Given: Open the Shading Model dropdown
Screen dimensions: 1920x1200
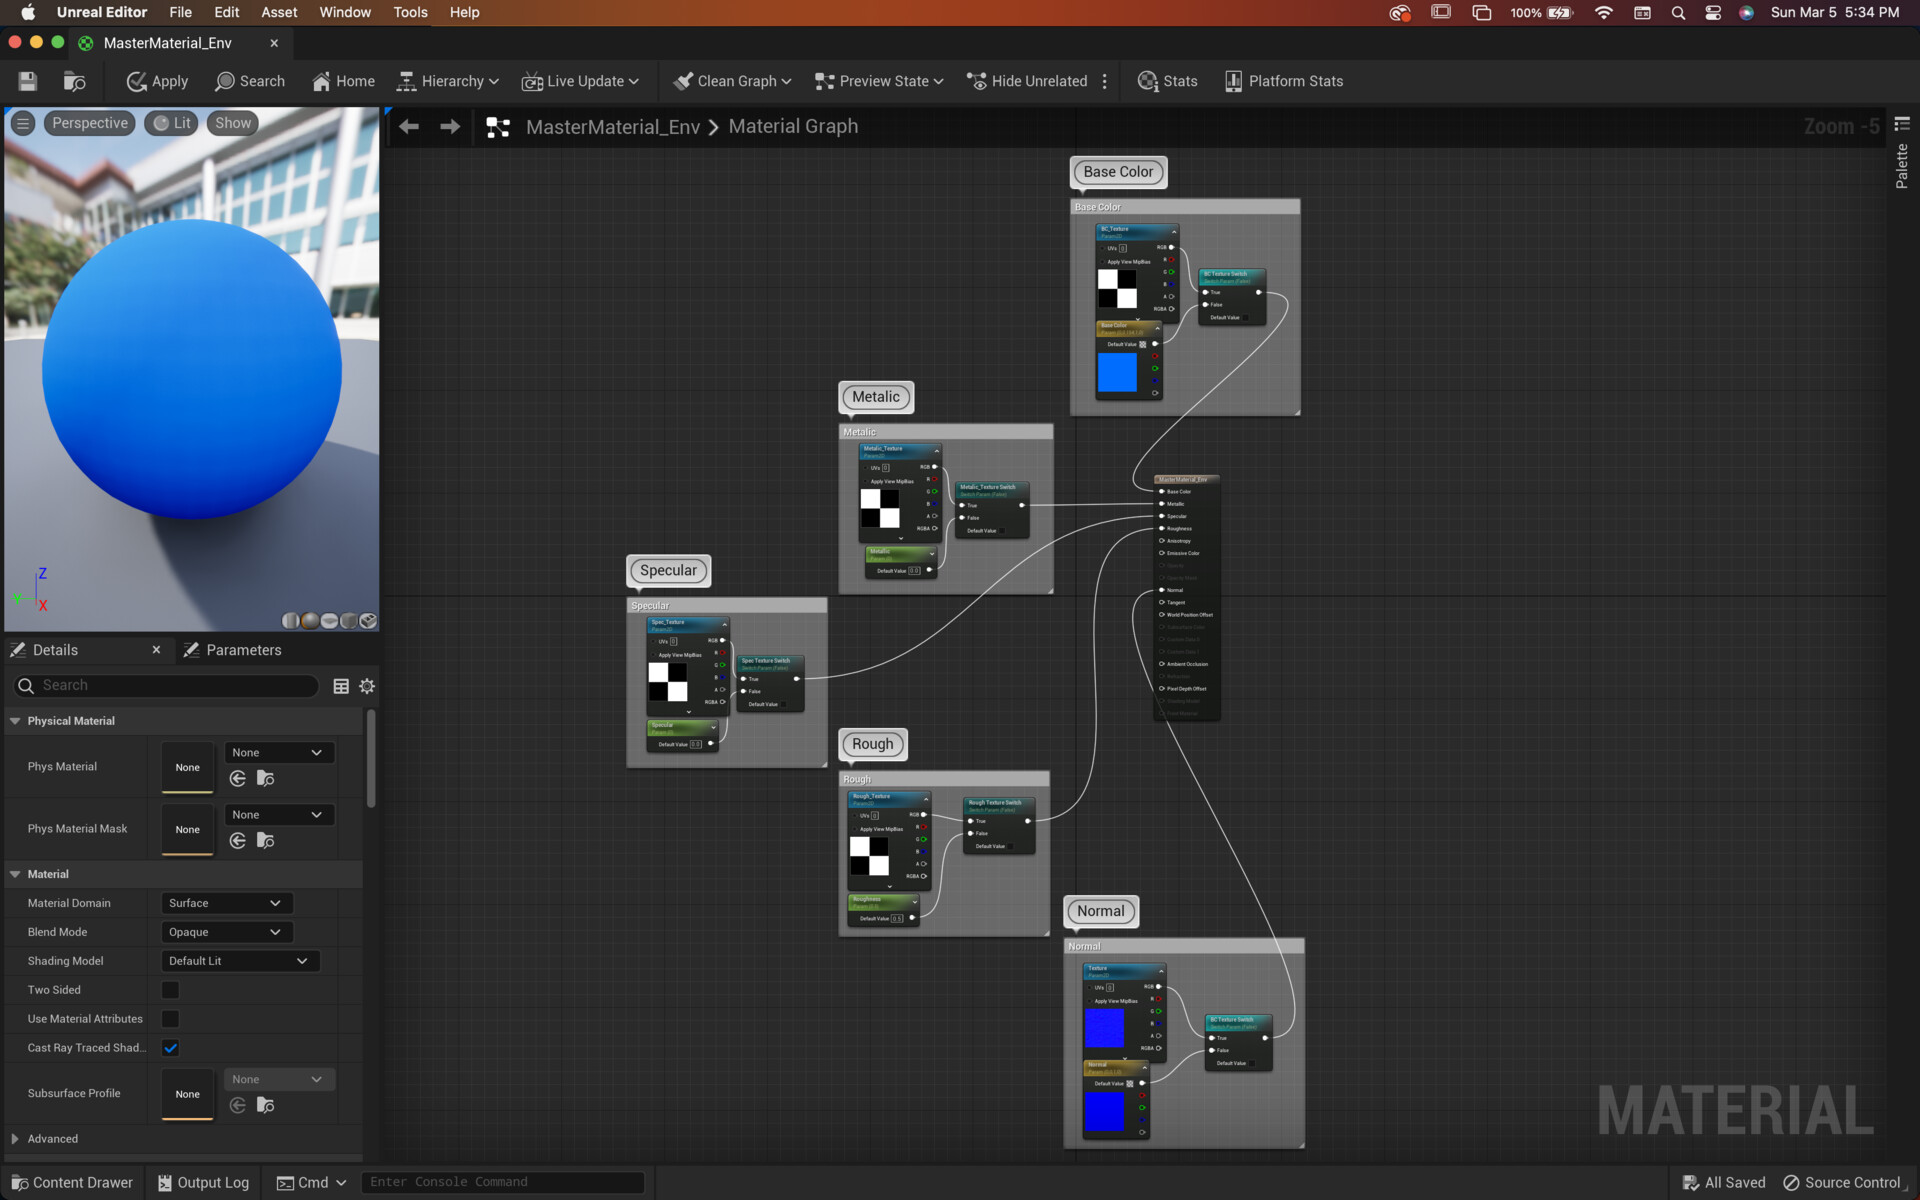Looking at the screenshot, I should 239,961.
